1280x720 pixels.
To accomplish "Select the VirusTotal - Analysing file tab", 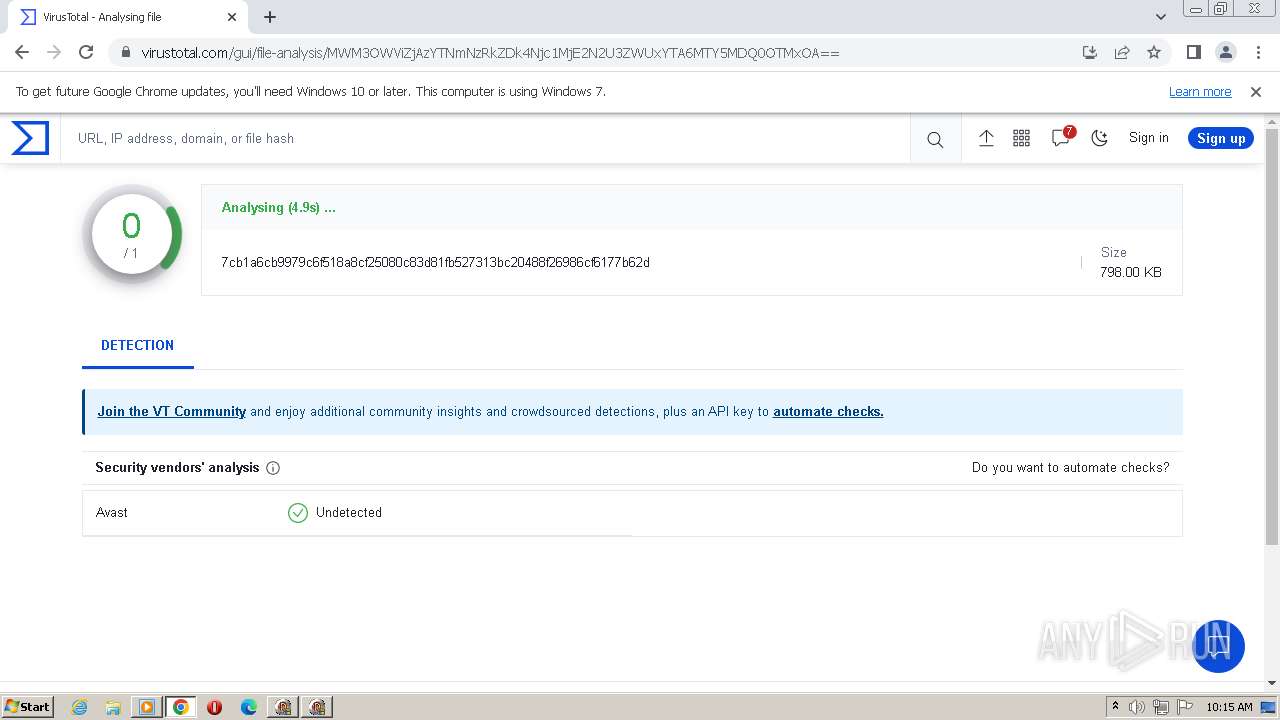I will point(126,17).
